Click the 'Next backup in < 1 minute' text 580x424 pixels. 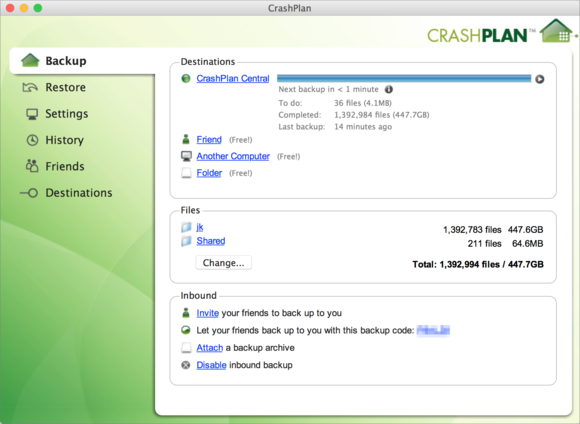tap(328, 89)
